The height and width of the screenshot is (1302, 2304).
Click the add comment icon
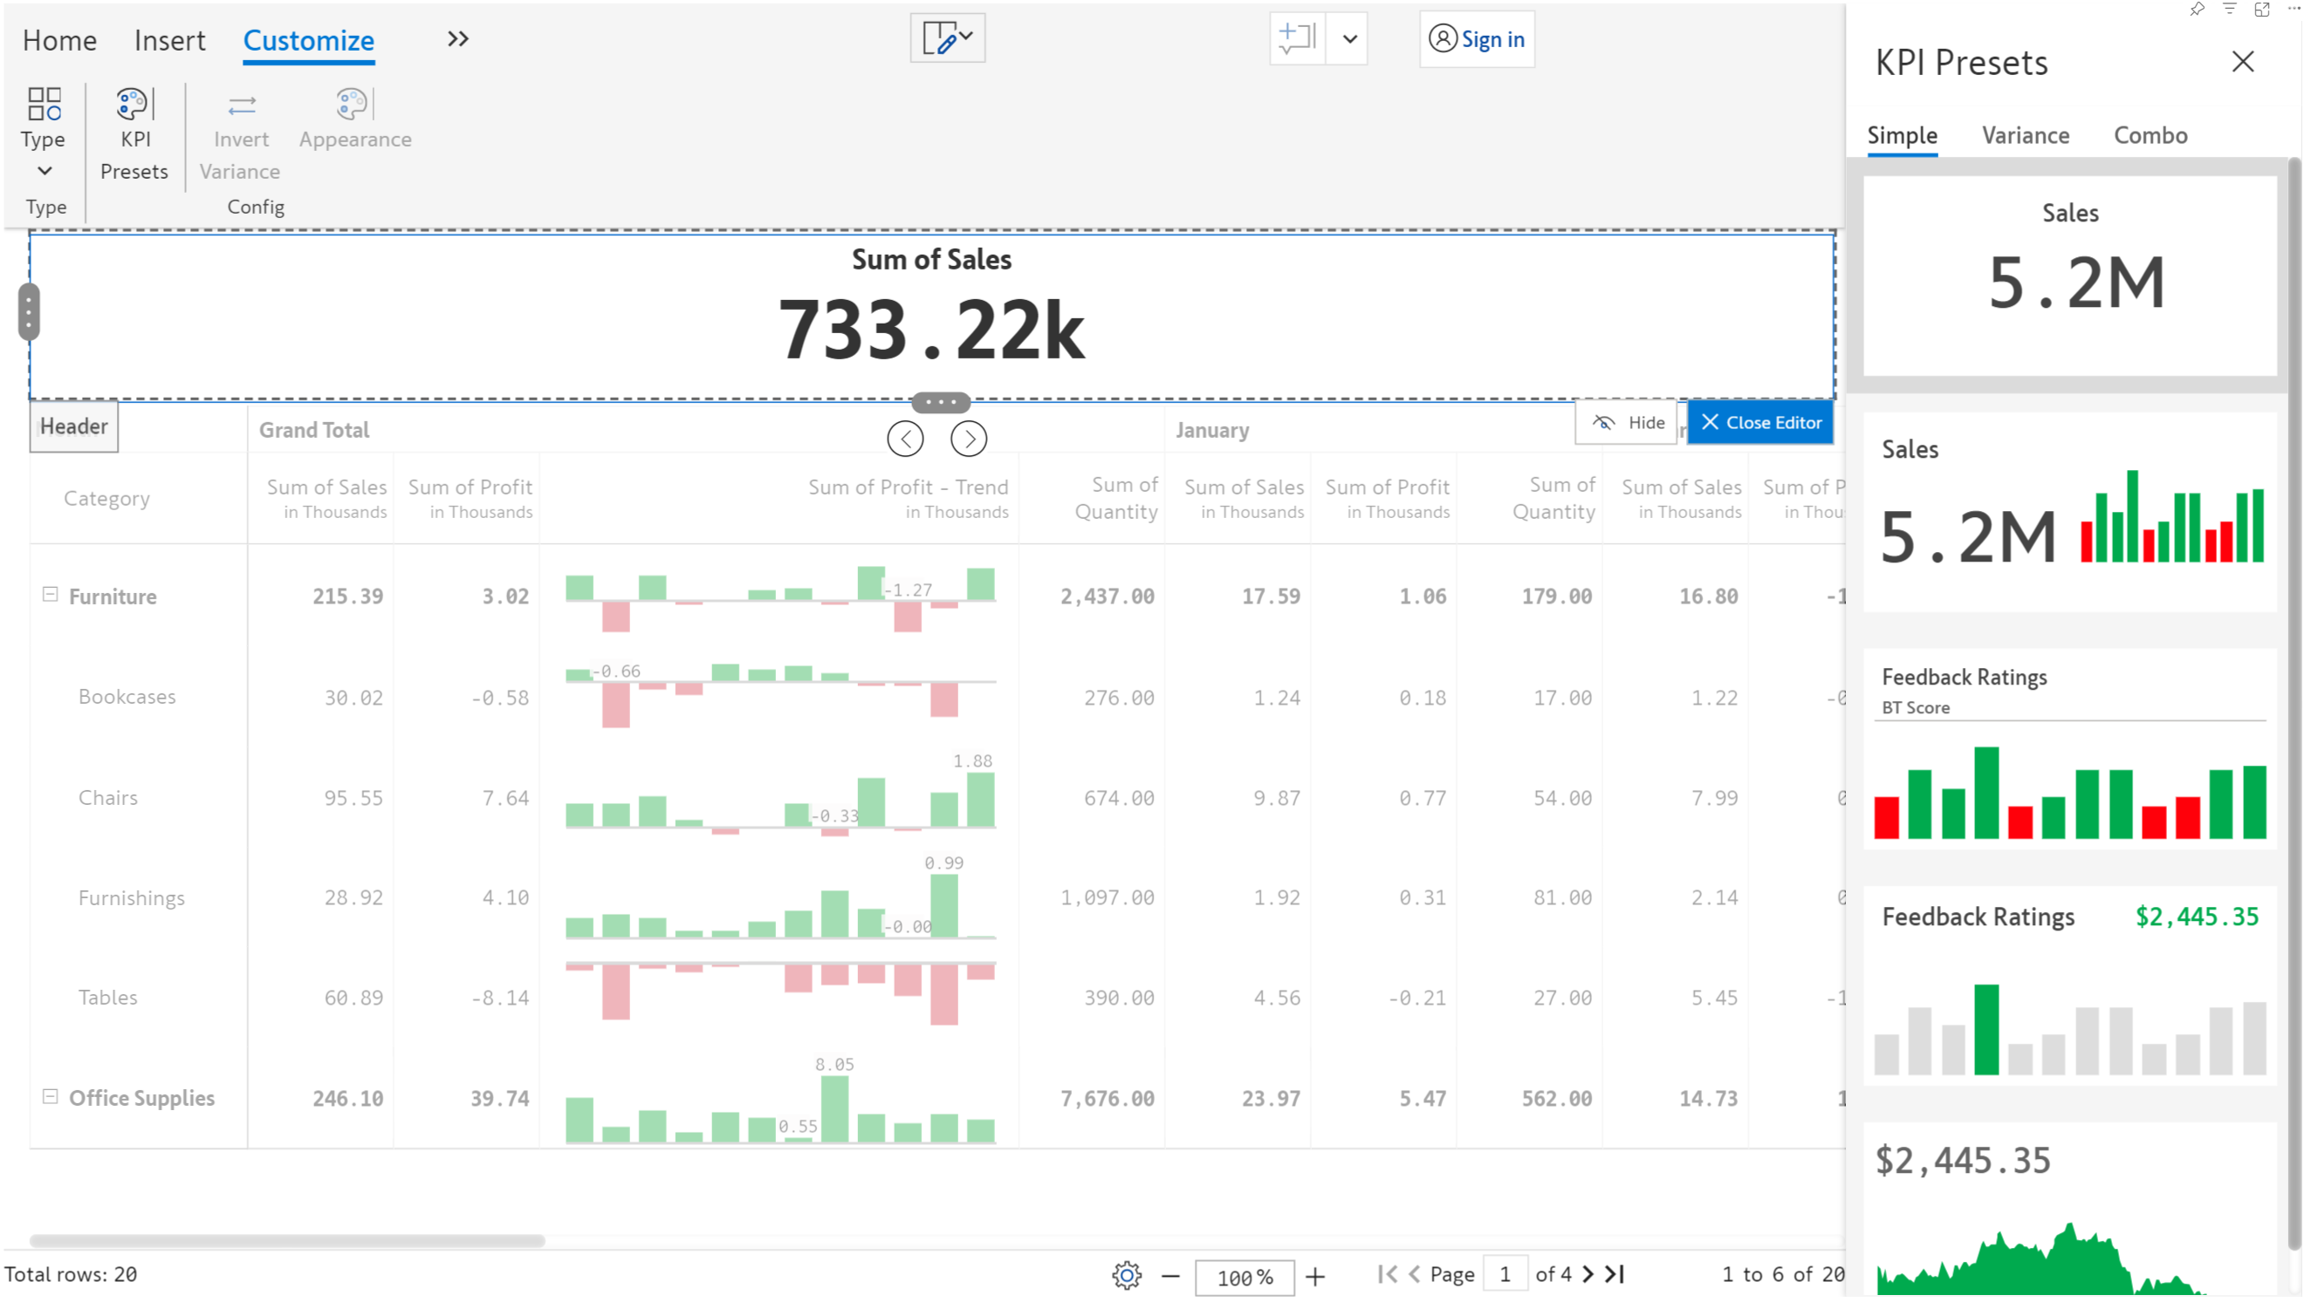(1297, 39)
